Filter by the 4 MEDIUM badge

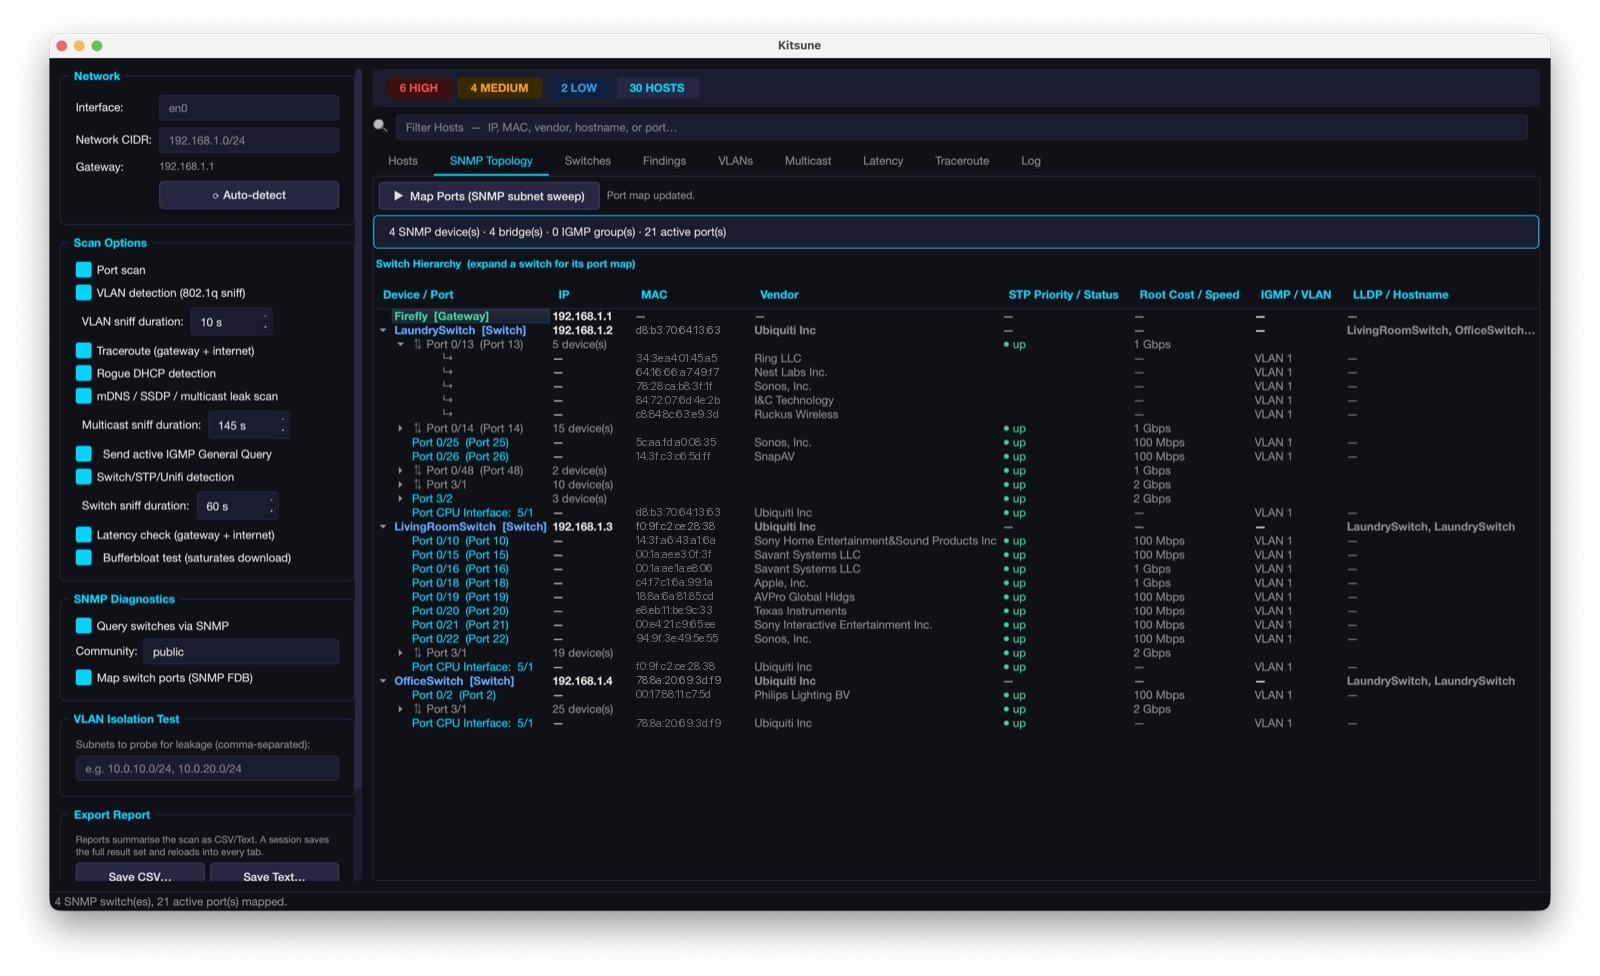499,88
